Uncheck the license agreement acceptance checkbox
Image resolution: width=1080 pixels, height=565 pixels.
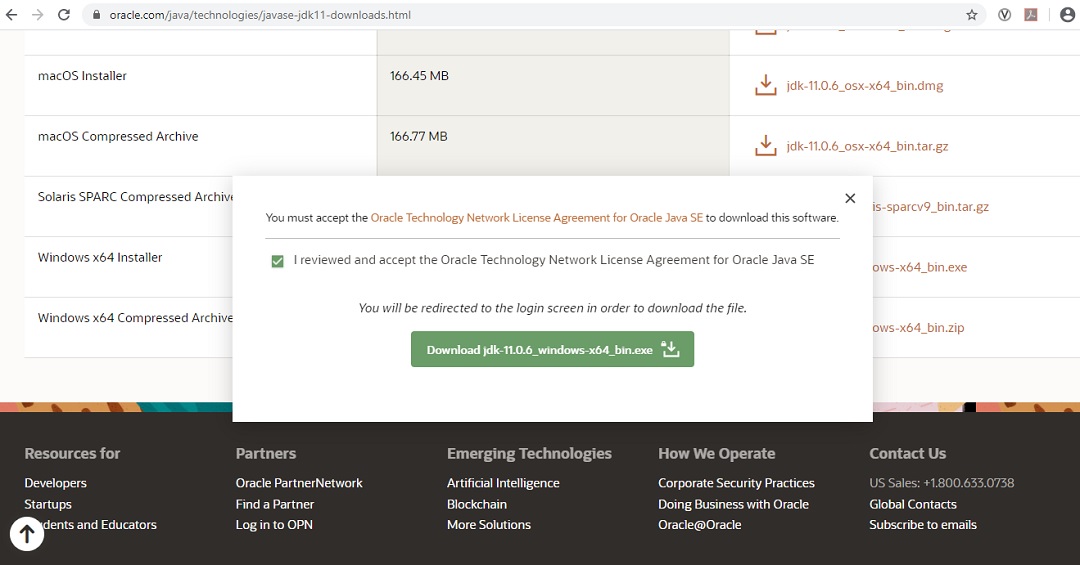278,261
